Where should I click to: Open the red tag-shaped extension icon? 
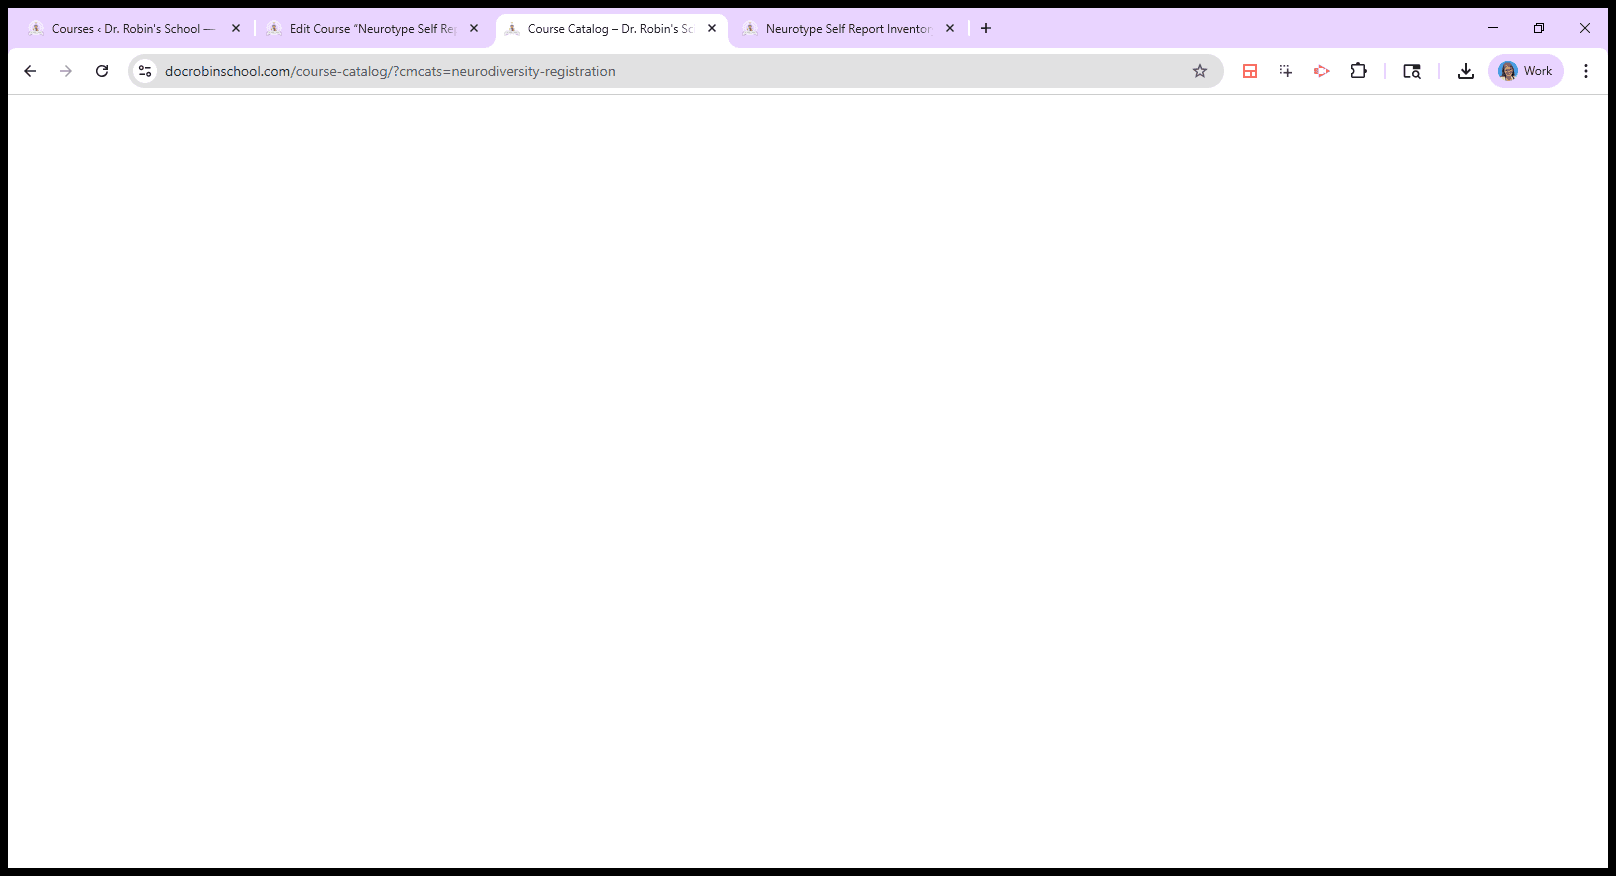click(x=1322, y=71)
